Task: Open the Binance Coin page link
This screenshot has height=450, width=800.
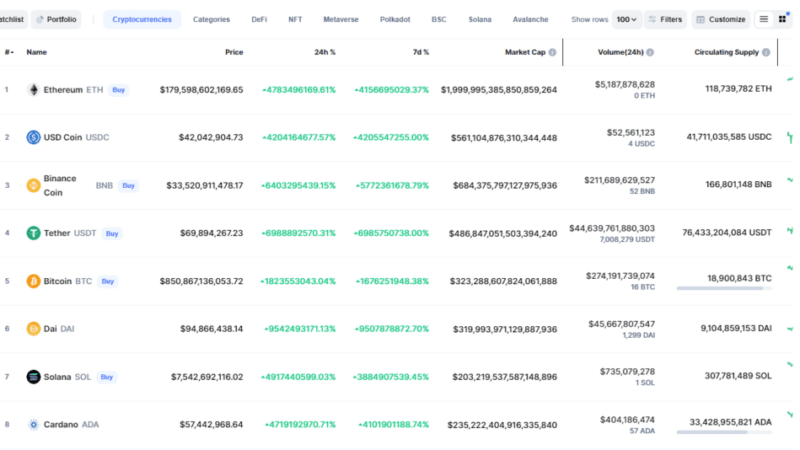Action: pyautogui.click(x=60, y=185)
